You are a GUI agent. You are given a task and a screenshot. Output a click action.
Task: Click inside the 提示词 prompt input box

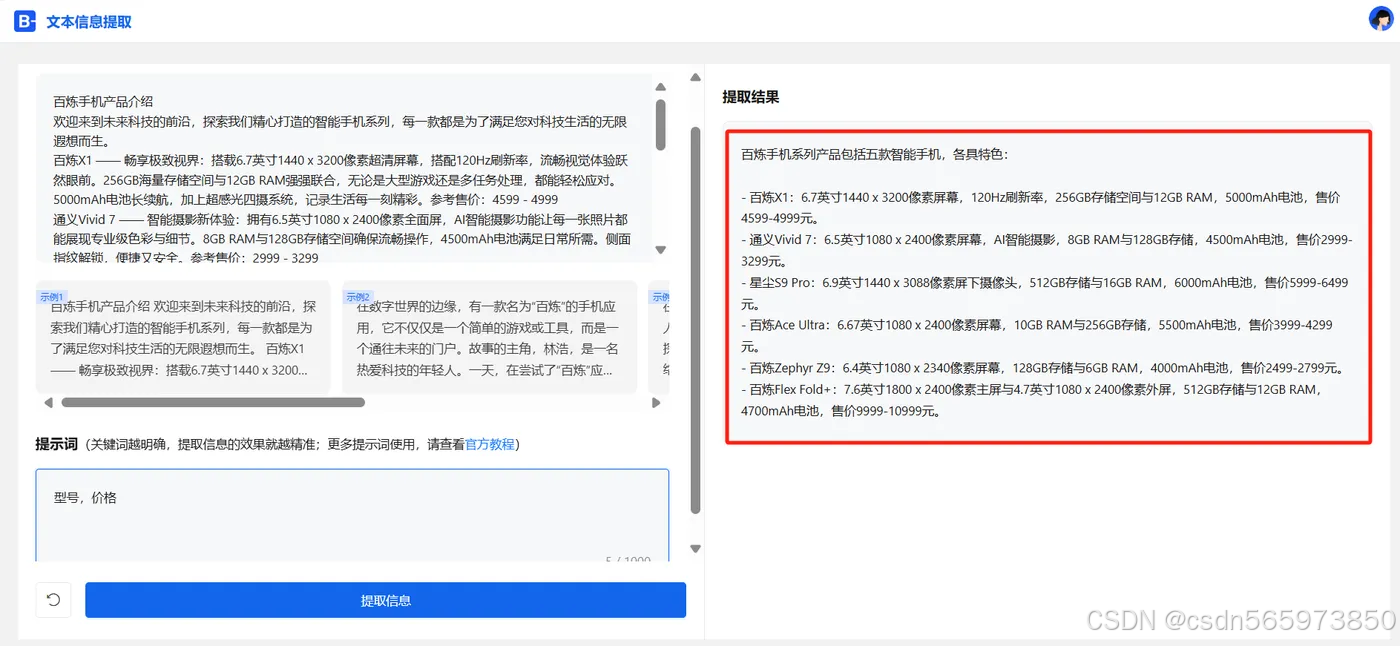coord(352,520)
